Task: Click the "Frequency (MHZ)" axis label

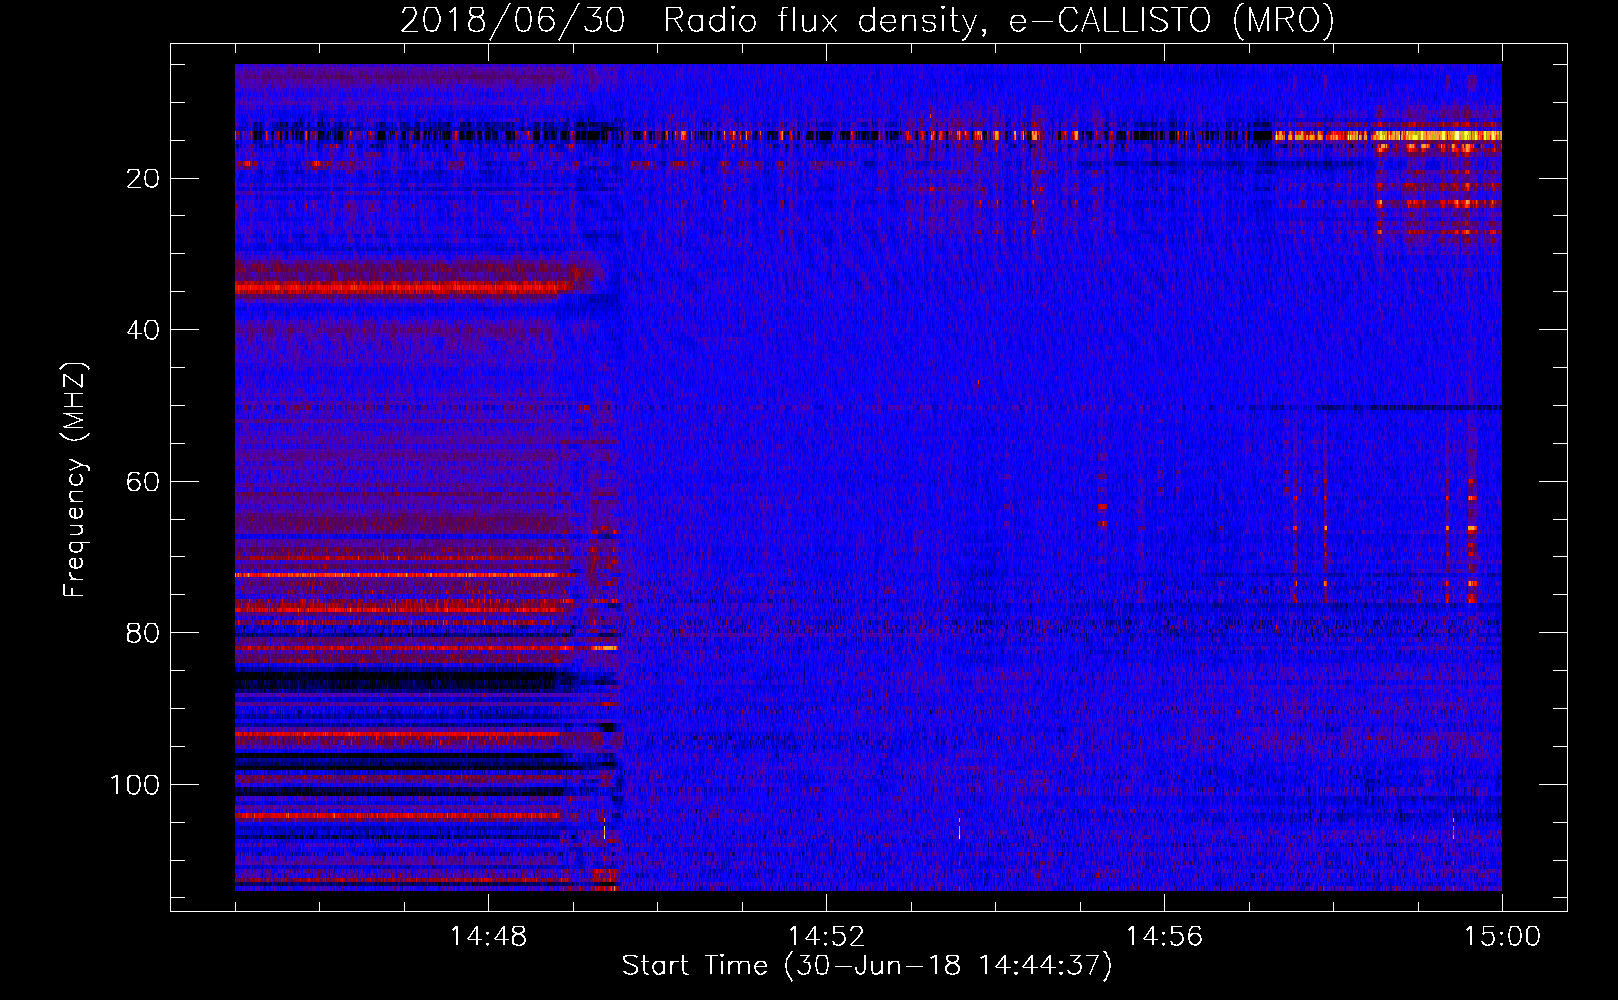Action: [x=76, y=480]
